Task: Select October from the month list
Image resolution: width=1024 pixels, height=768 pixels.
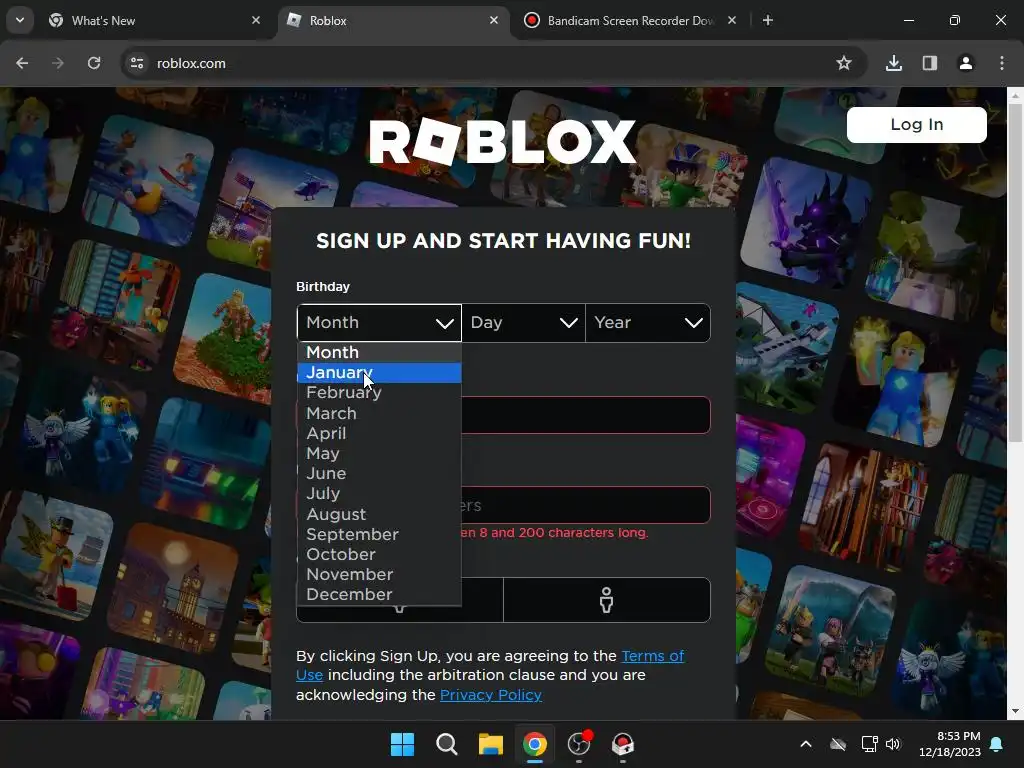Action: coord(379,554)
